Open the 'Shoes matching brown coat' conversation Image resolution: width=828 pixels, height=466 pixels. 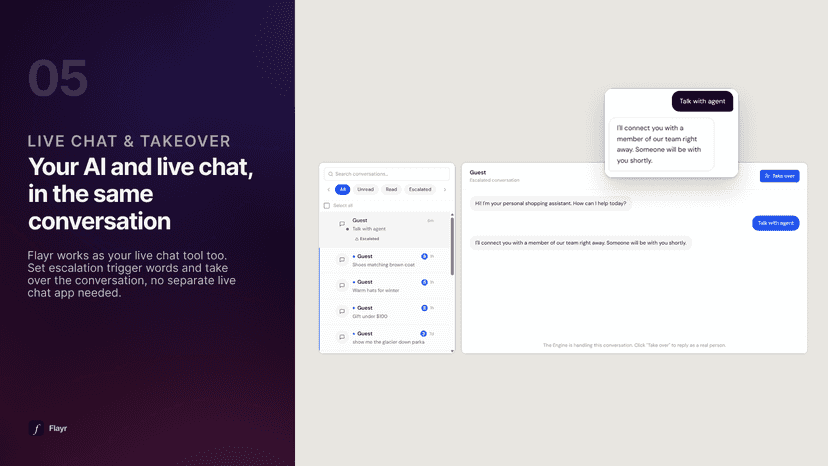(385, 260)
